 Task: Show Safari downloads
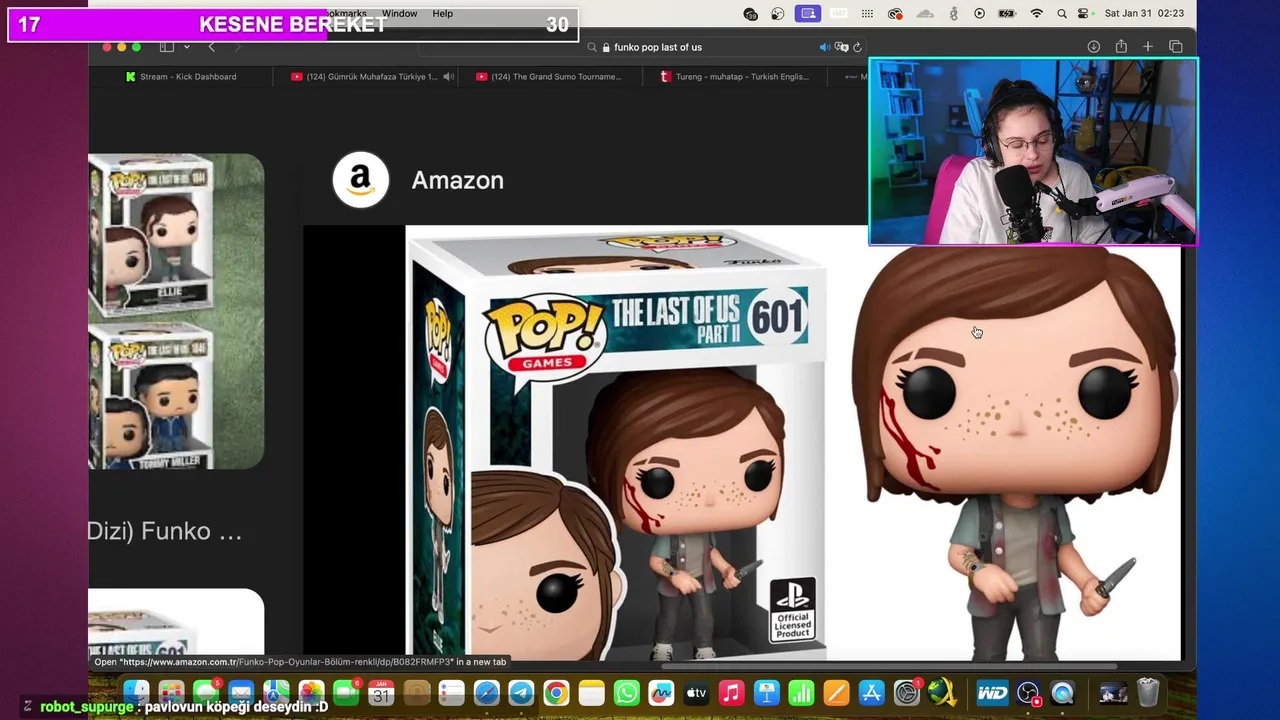pos(1094,47)
